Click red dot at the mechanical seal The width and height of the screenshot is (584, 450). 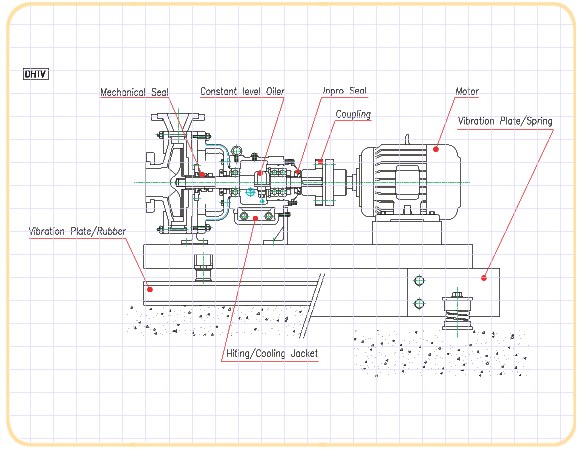coord(201,174)
